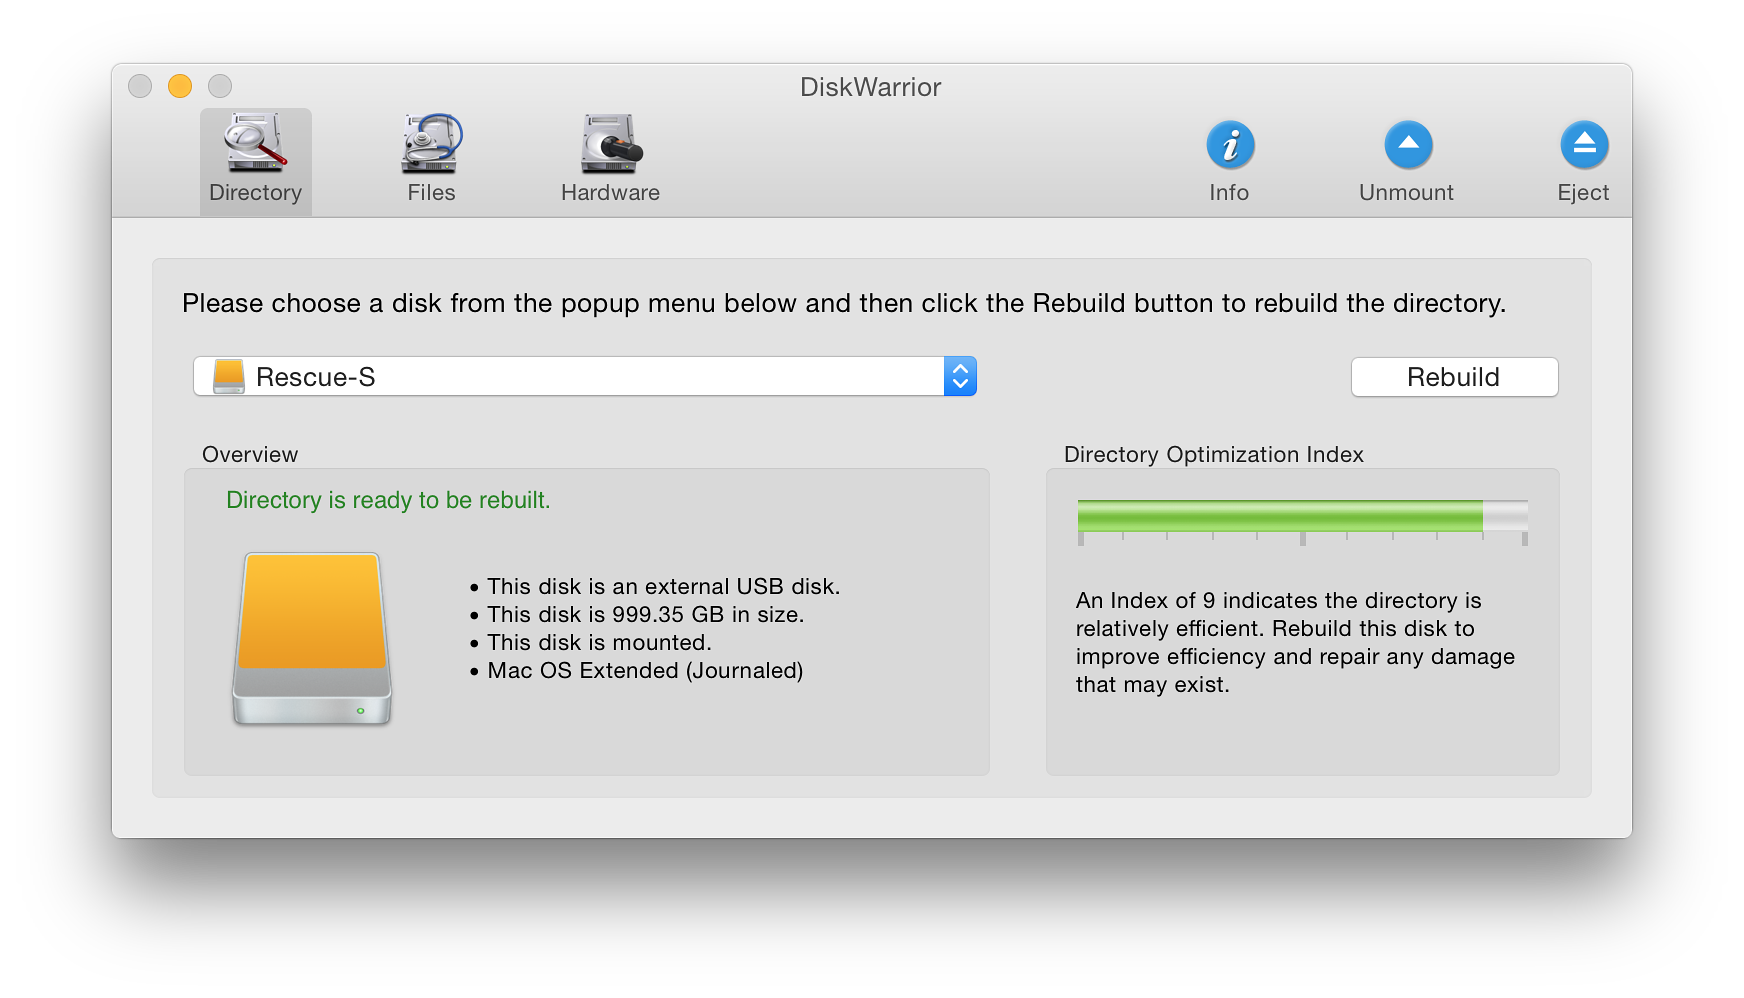1744x998 pixels.
Task: Click the Directory label in toolbar
Action: tap(255, 193)
